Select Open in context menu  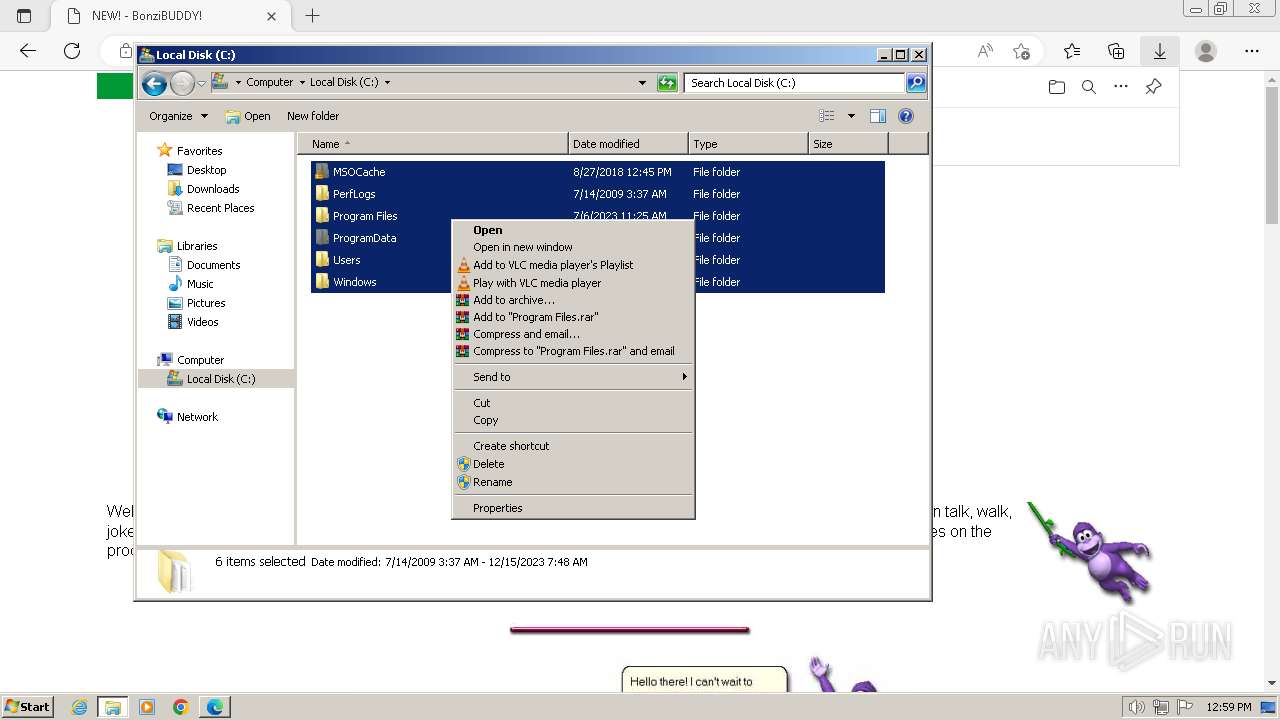click(573, 230)
